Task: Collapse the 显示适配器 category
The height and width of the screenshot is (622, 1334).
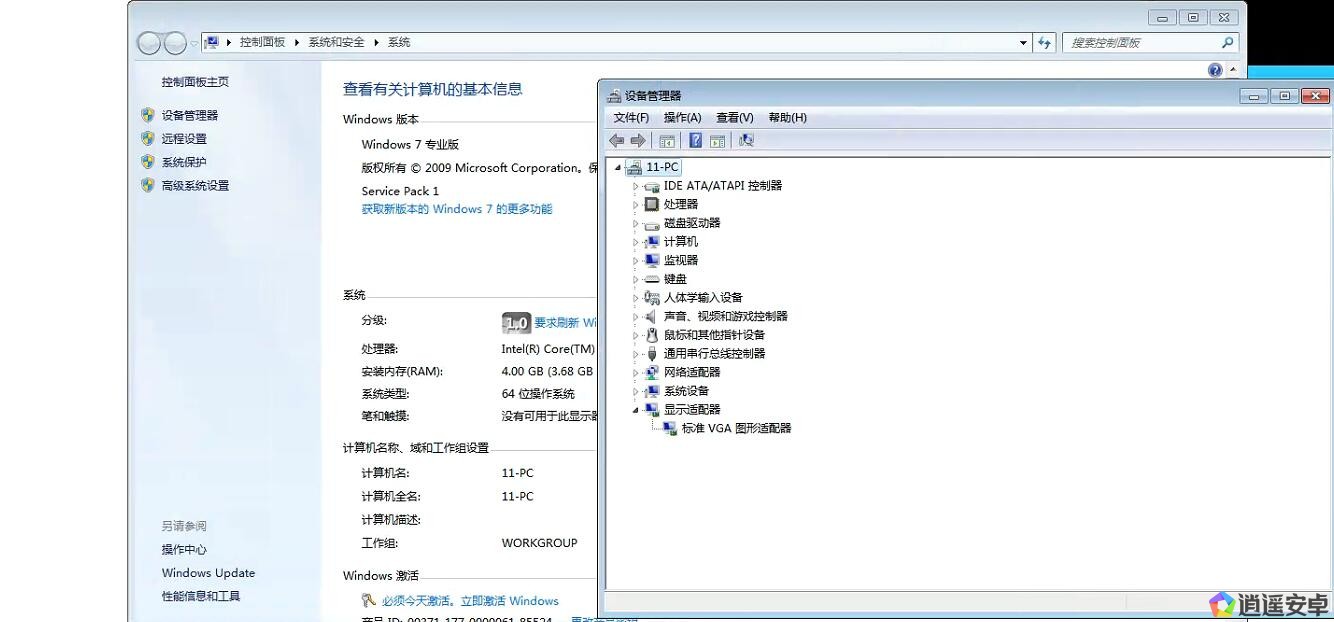Action: 635,410
